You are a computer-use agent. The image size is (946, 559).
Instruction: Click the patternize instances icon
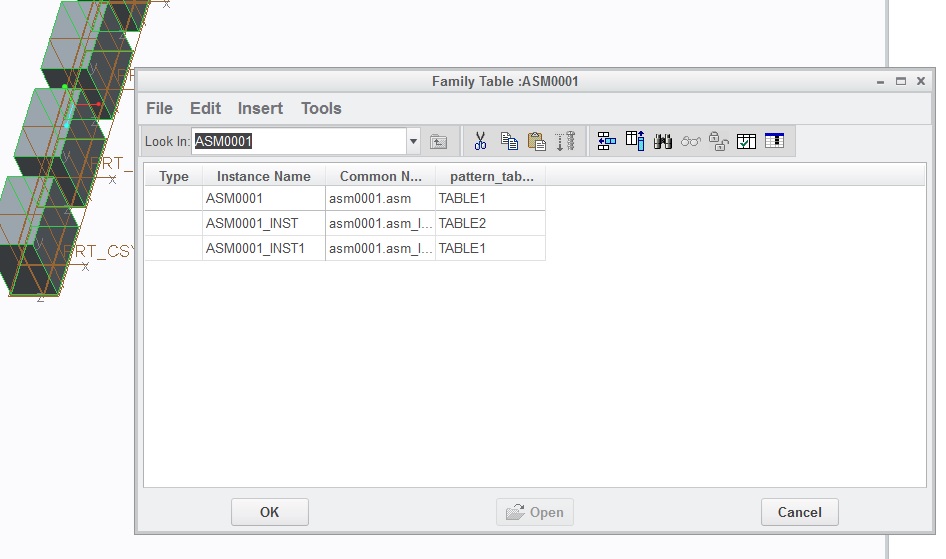[x=565, y=142]
